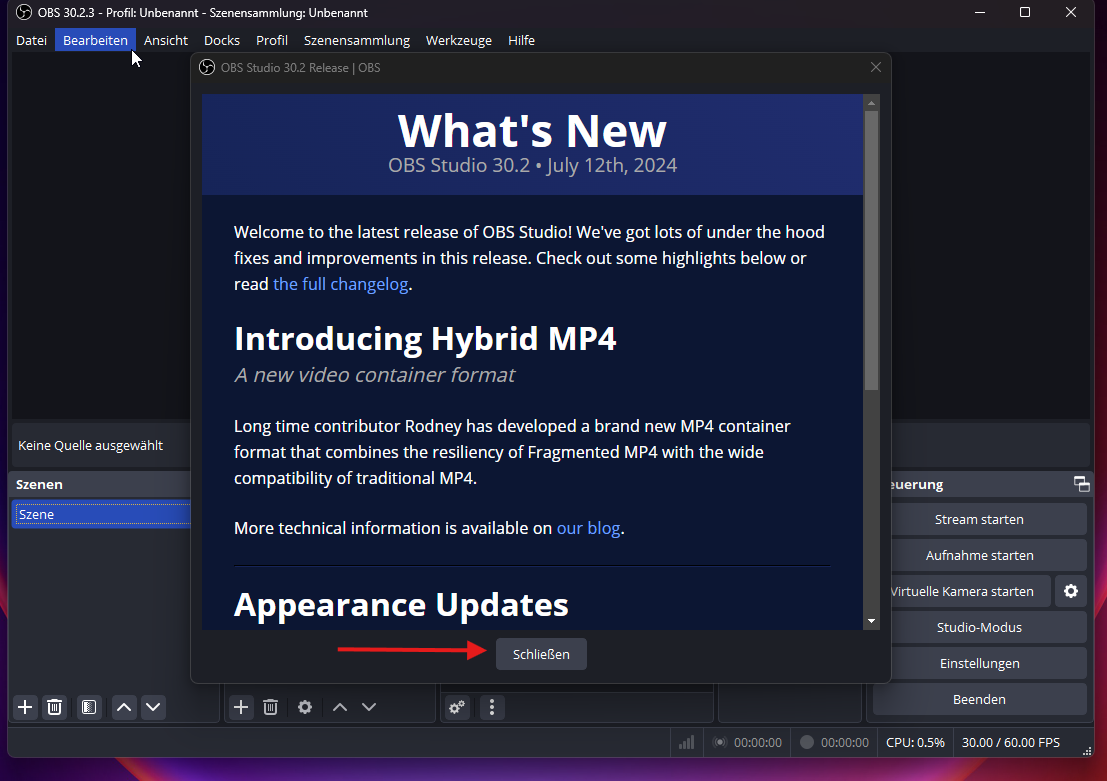Click the OBS logo in the main title bar
Screen dimensions: 1107x781
tap(24, 12)
